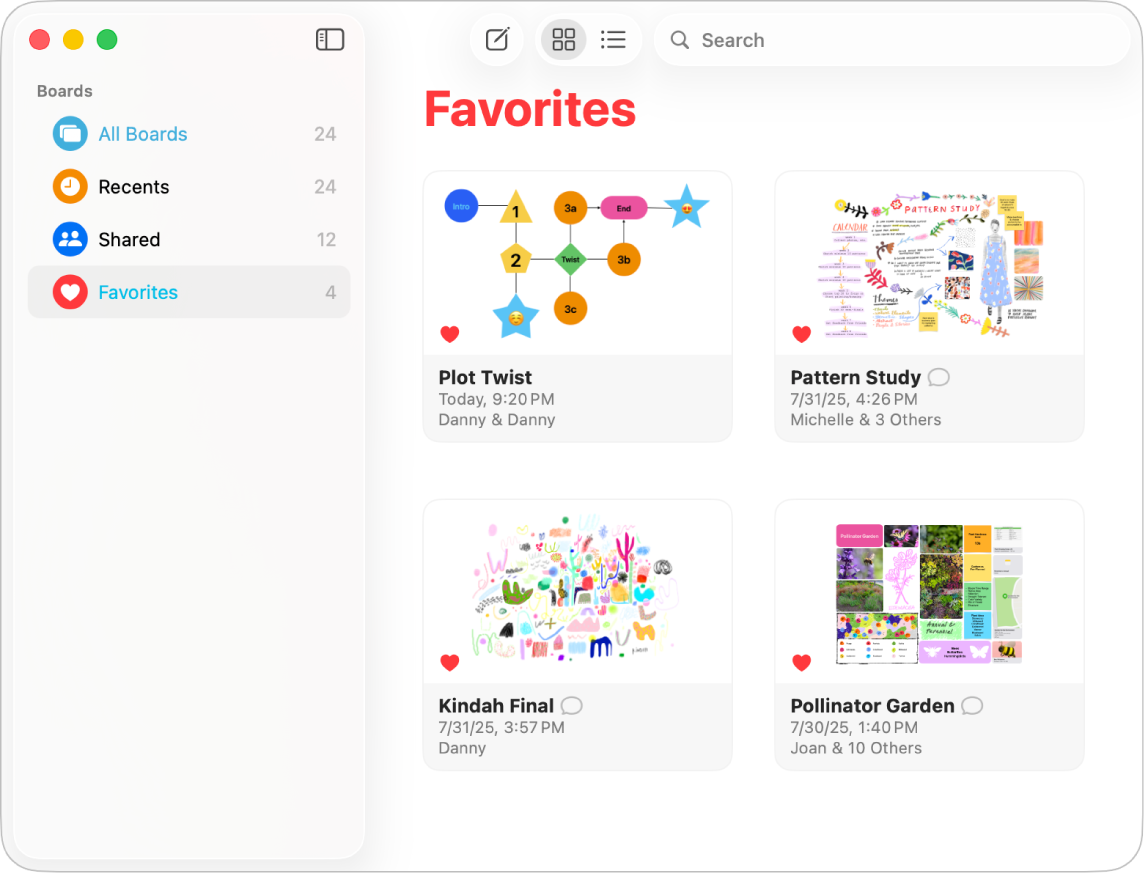
Task: Select Shared in the sidebar
Action: click(x=128, y=239)
